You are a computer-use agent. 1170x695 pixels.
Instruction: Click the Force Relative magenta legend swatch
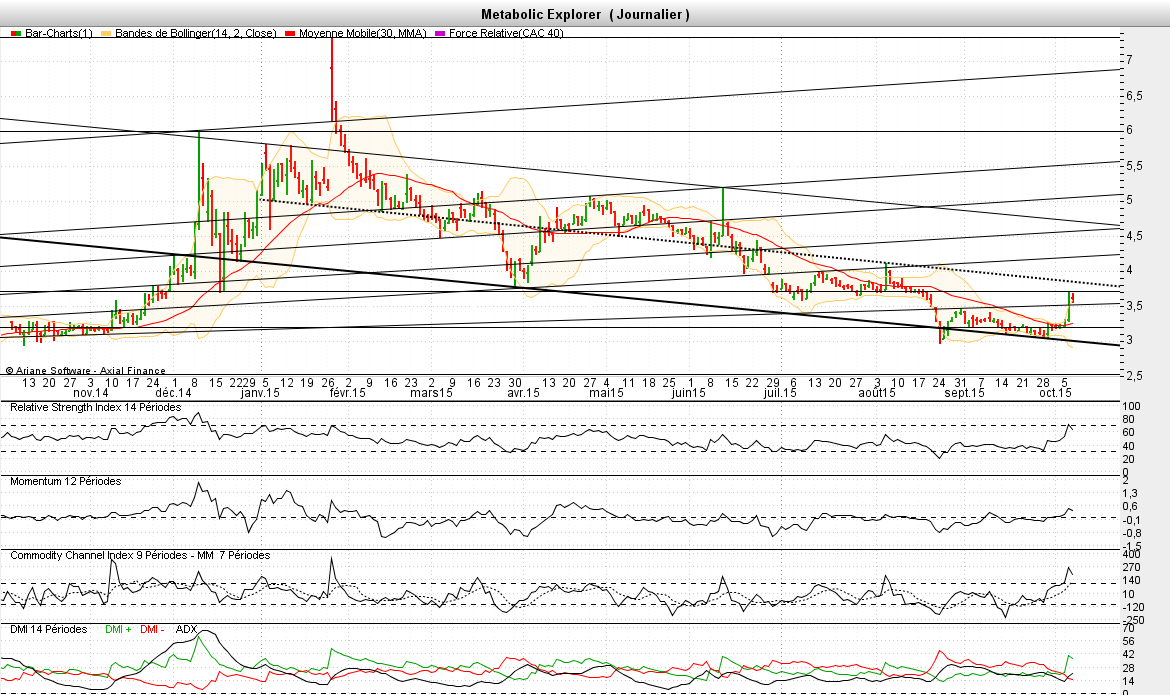click(440, 34)
